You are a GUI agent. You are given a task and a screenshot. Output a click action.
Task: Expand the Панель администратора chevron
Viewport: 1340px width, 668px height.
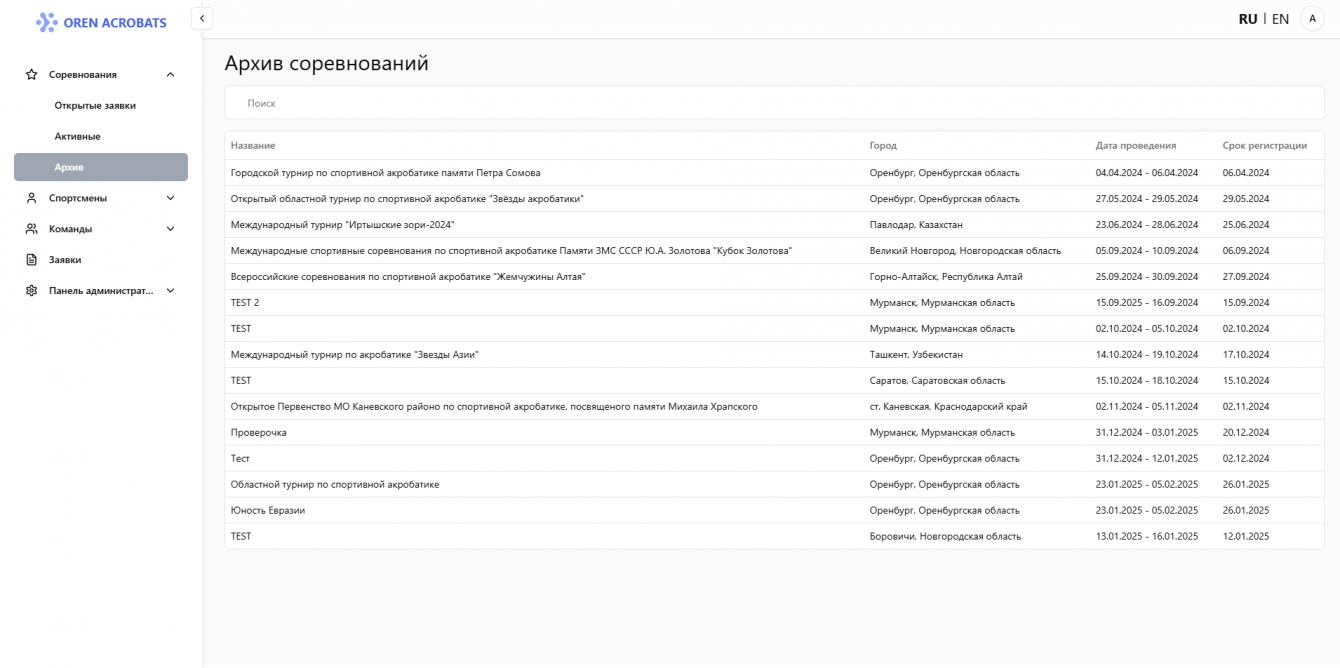pos(170,291)
